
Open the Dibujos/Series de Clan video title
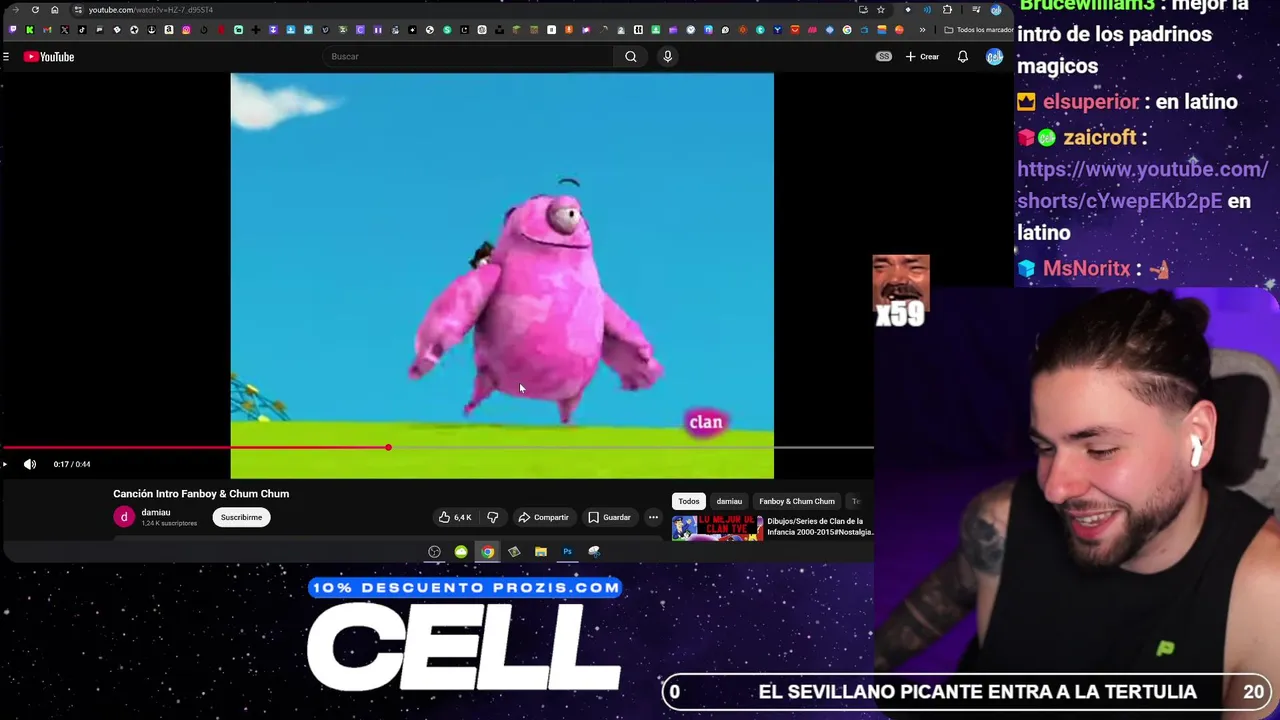[819, 526]
